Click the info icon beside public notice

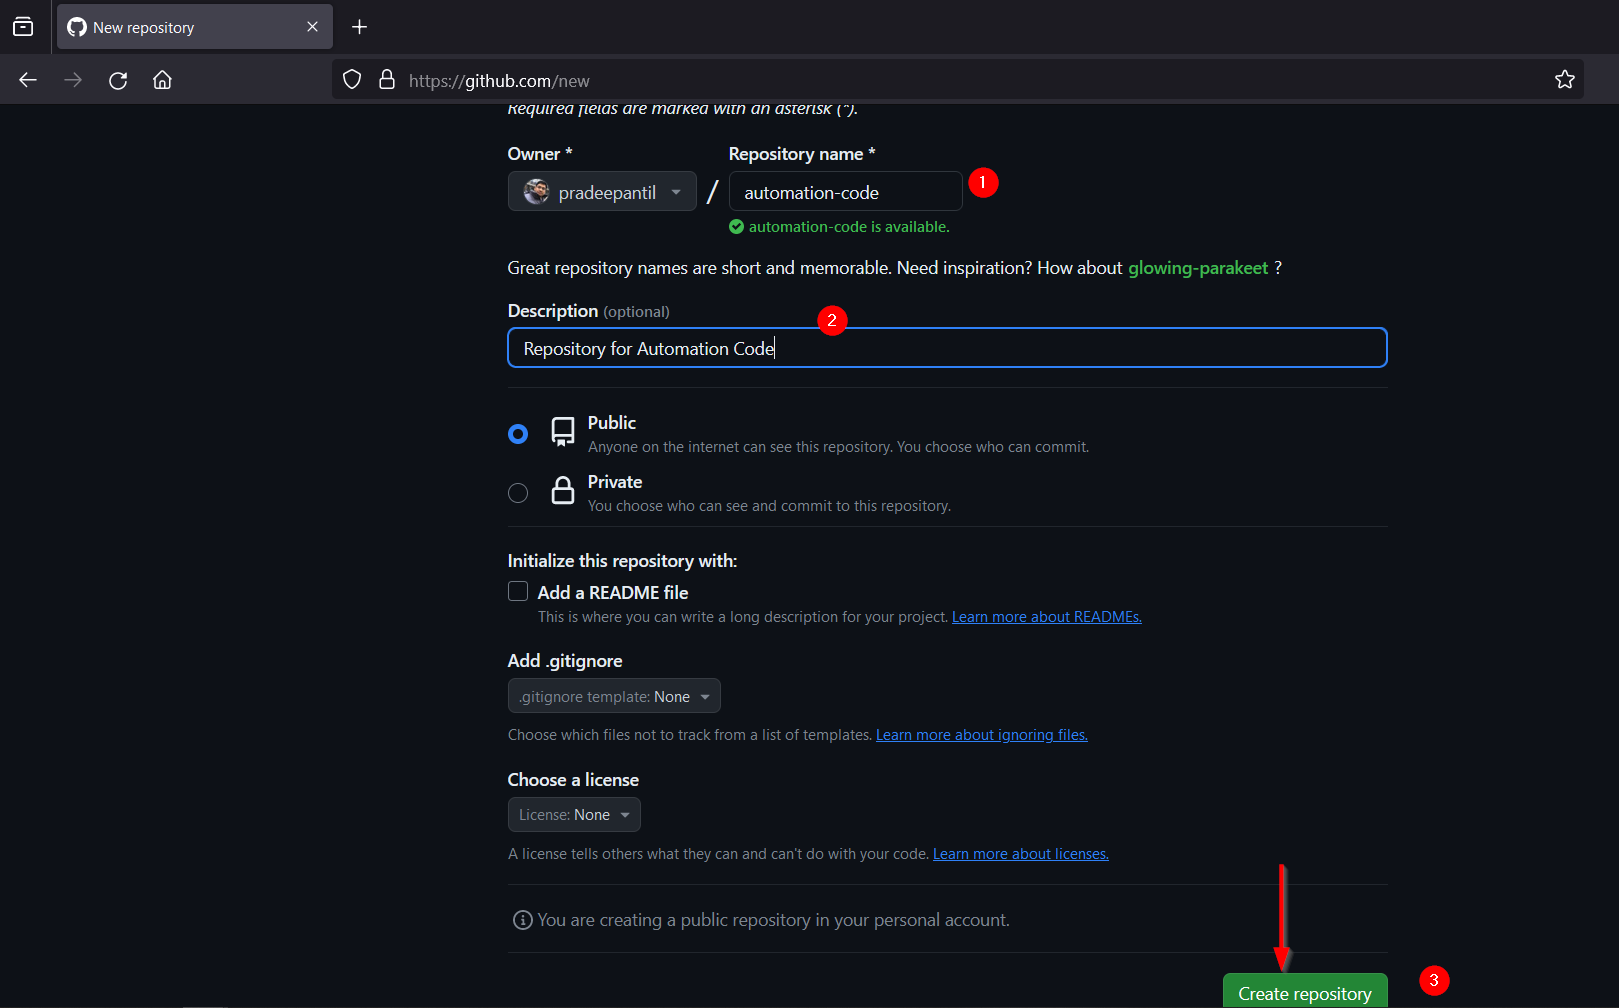coord(522,920)
